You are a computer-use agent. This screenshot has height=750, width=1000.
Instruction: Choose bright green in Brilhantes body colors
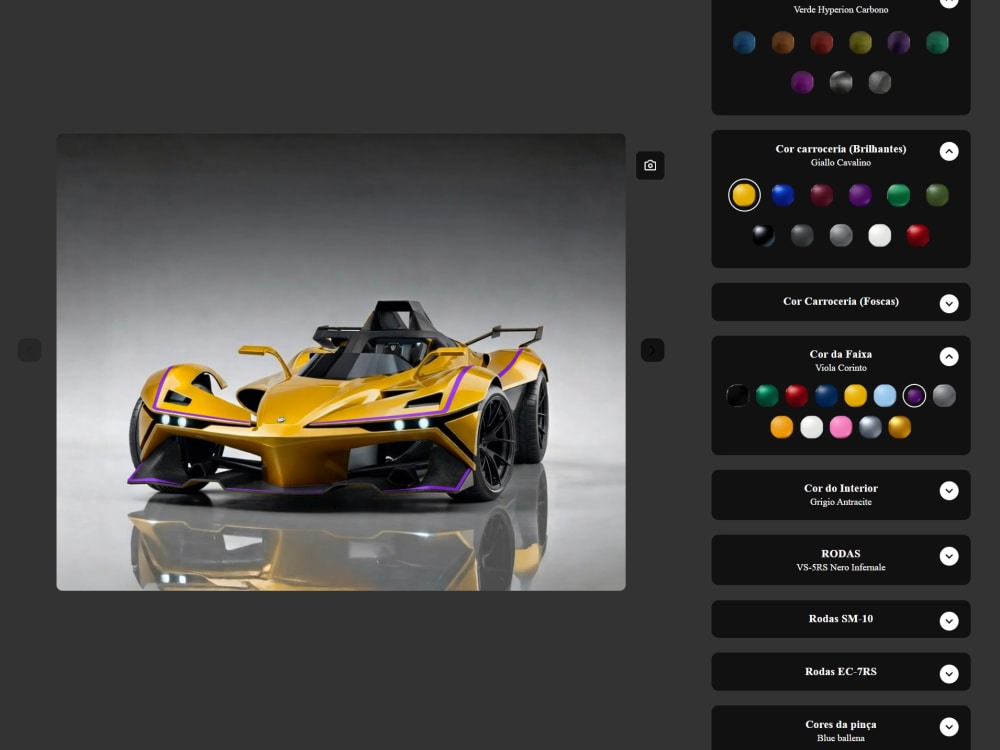pyautogui.click(x=899, y=195)
